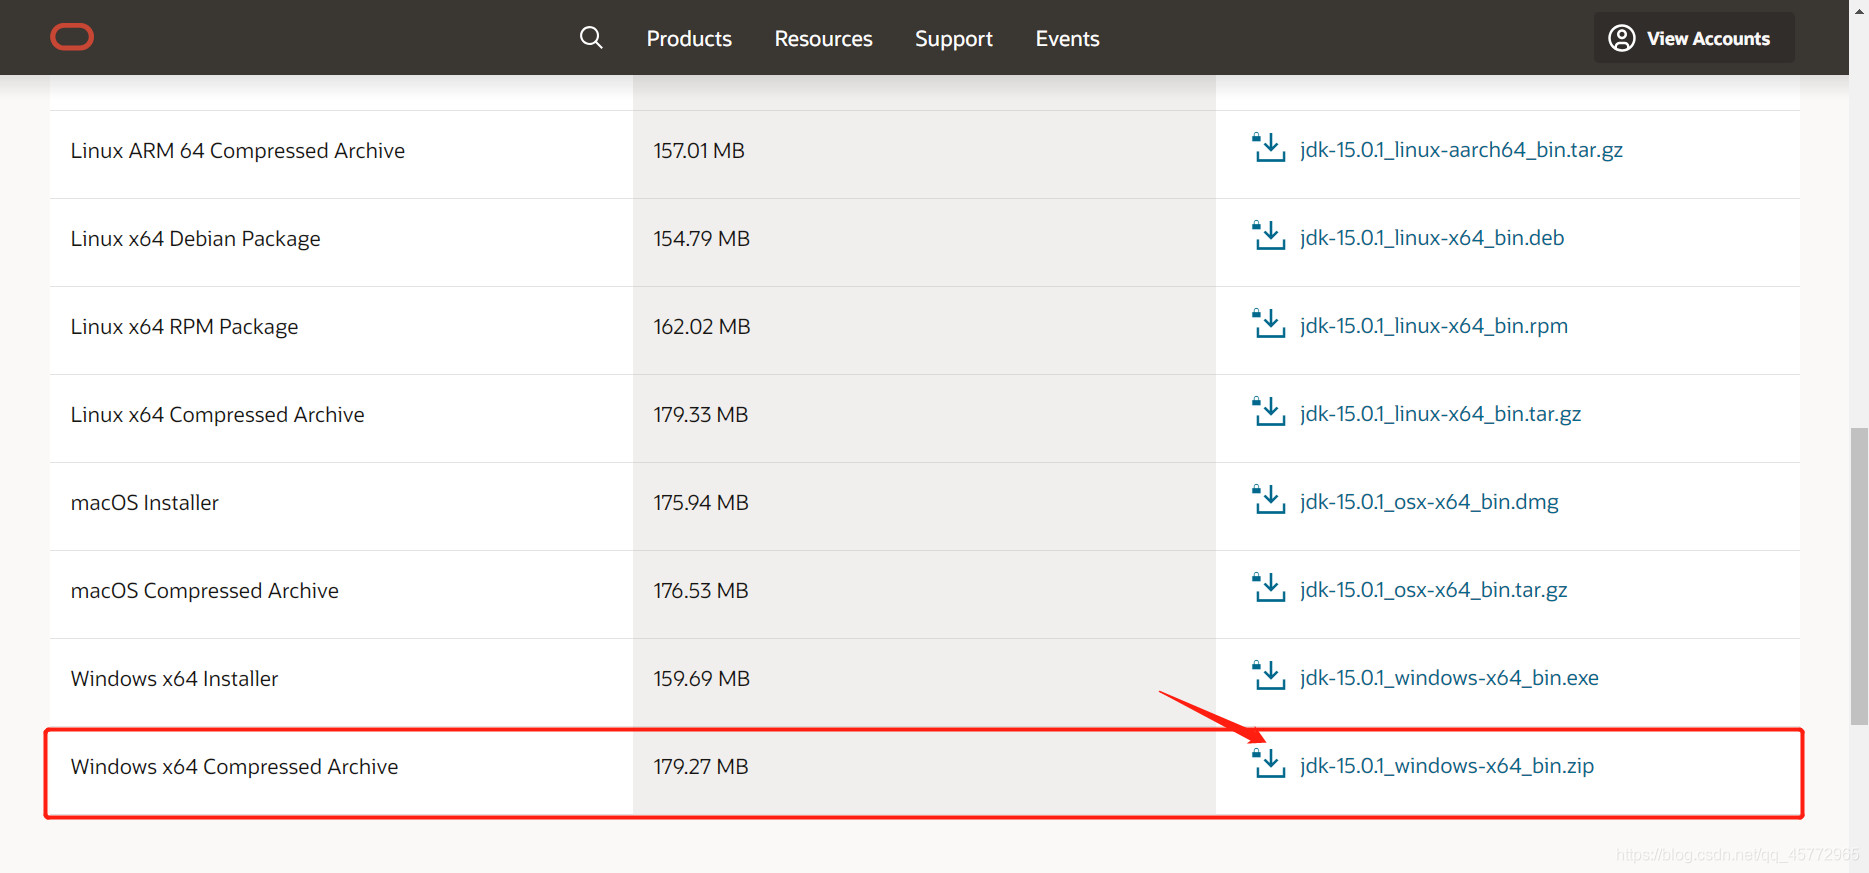This screenshot has height=873, width=1869.
Task: Select 'Windows x64 Installer' text
Action: [174, 679]
